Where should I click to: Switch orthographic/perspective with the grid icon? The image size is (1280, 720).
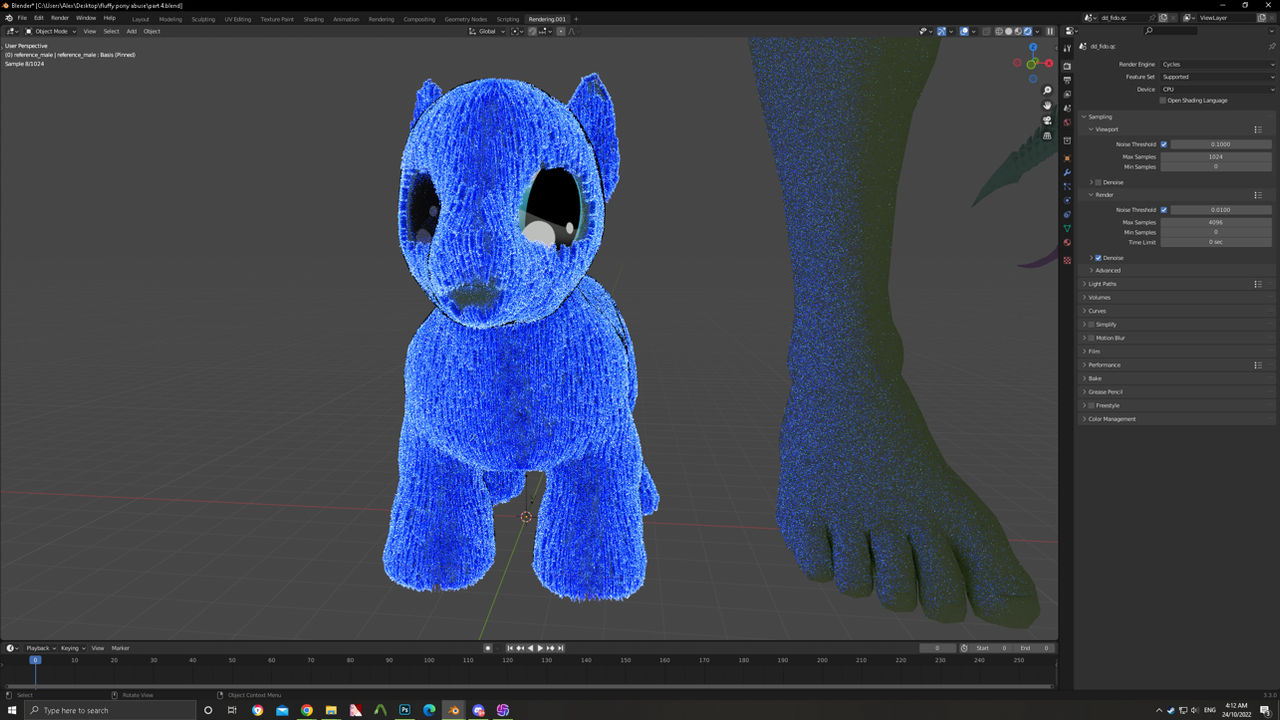pyautogui.click(x=1047, y=136)
